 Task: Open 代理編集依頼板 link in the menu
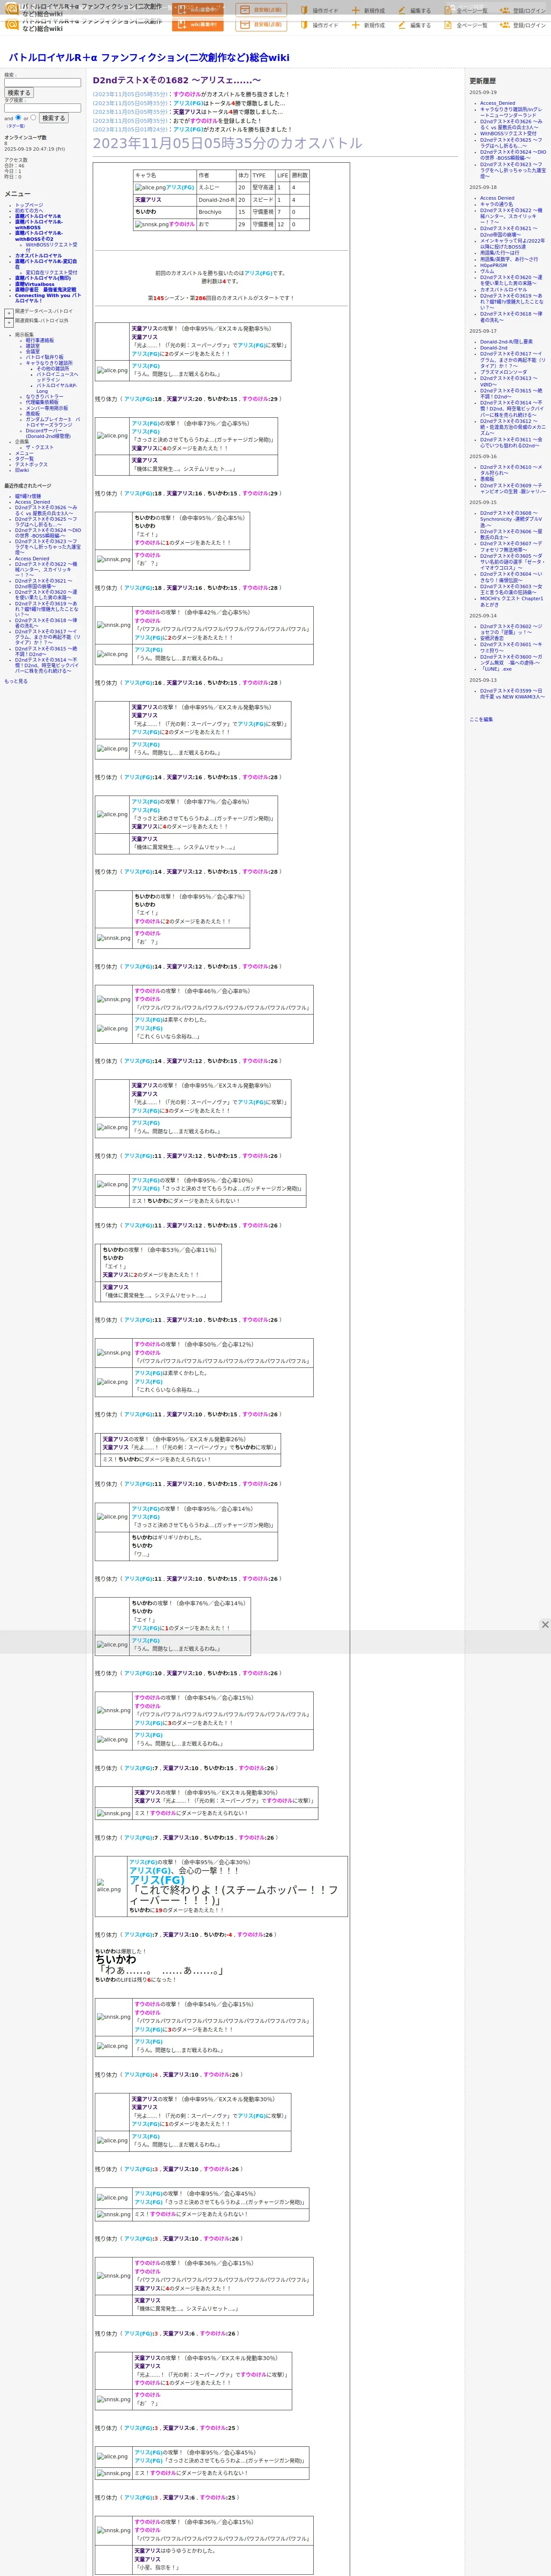[x=42, y=402]
